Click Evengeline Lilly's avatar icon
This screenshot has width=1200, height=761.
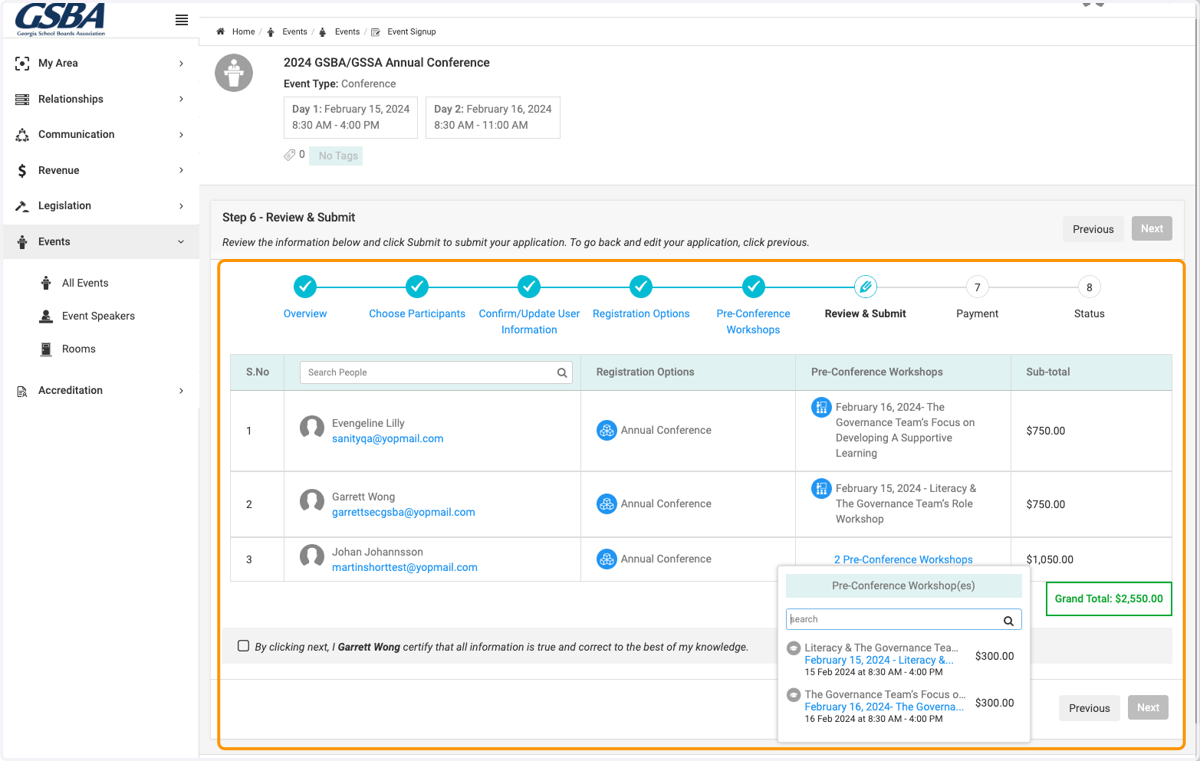point(312,428)
